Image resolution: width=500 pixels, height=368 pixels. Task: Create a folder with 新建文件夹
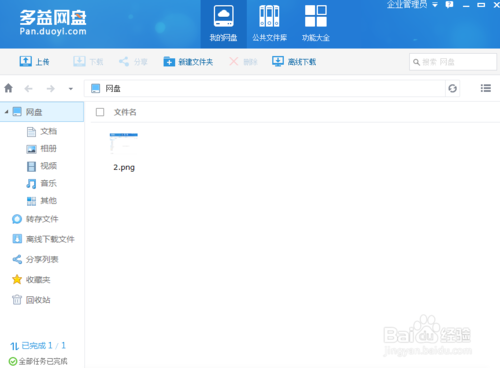[x=188, y=62]
